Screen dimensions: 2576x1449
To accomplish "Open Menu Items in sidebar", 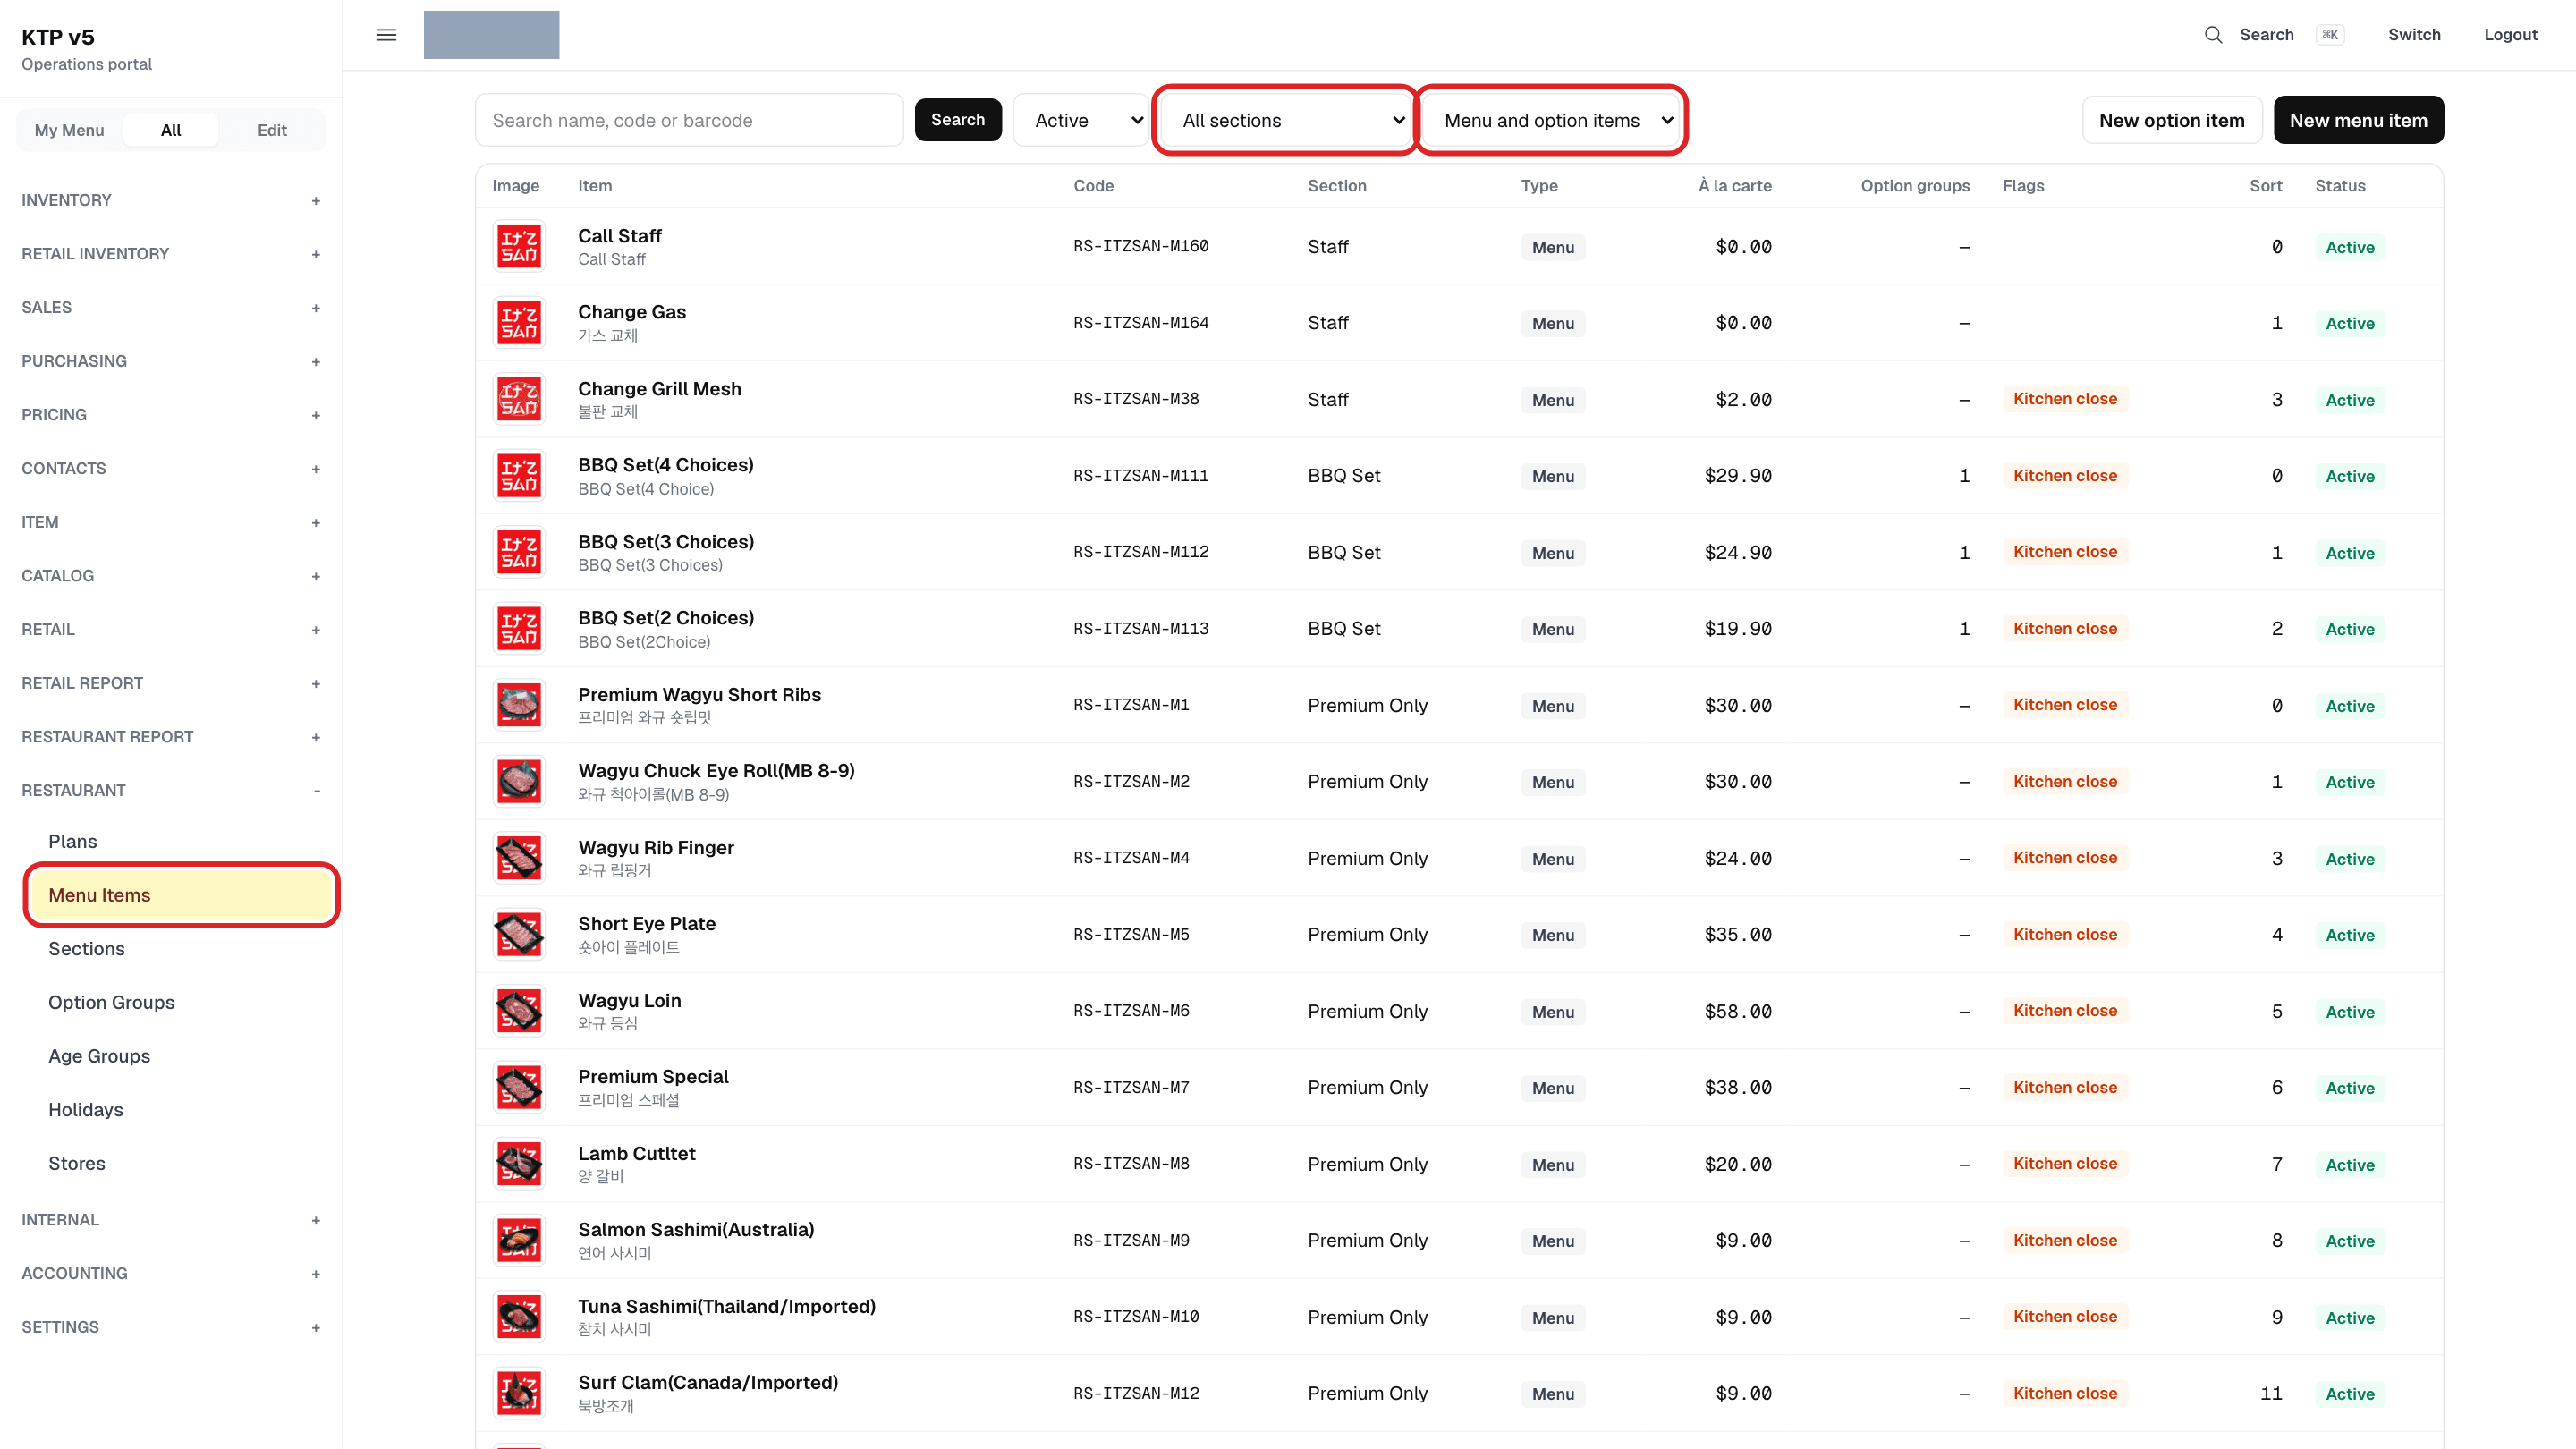I will point(181,895).
